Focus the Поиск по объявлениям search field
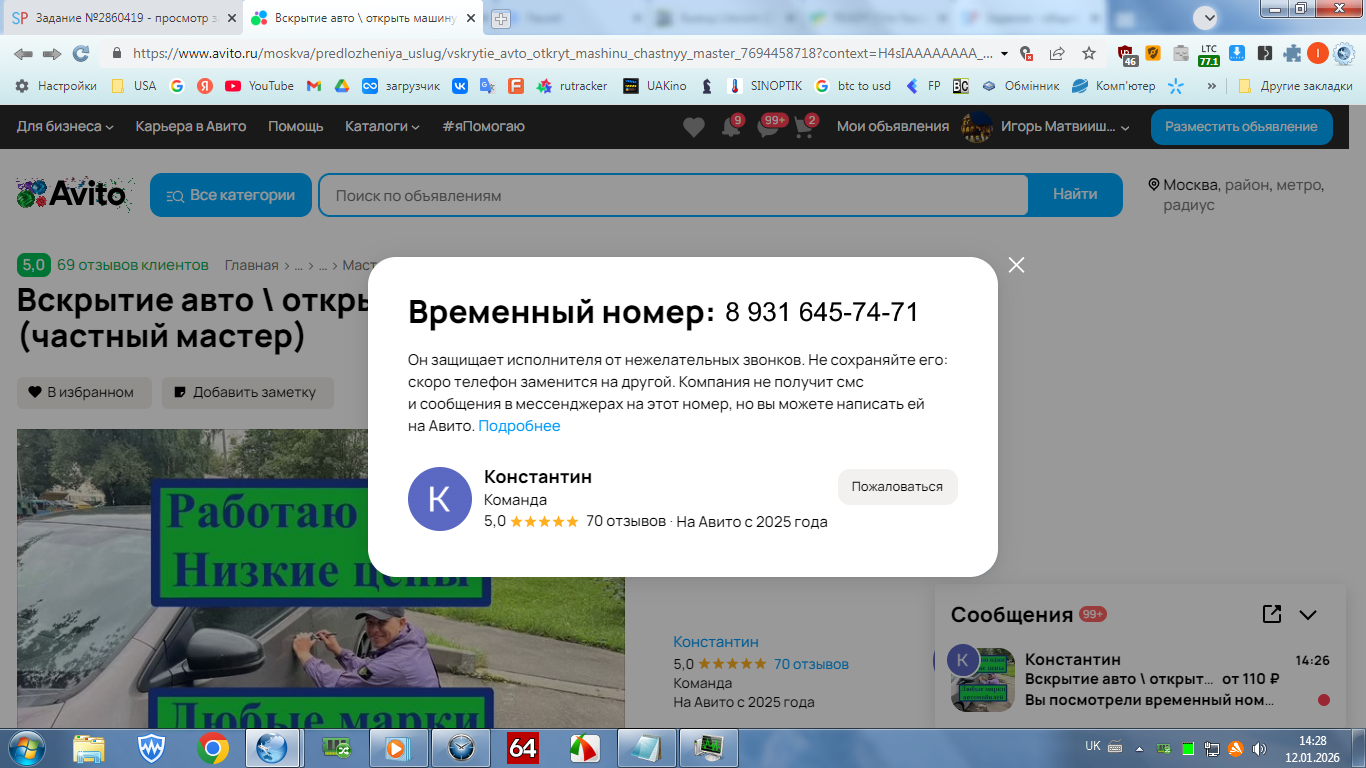The height and width of the screenshot is (768, 1366). pos(673,195)
